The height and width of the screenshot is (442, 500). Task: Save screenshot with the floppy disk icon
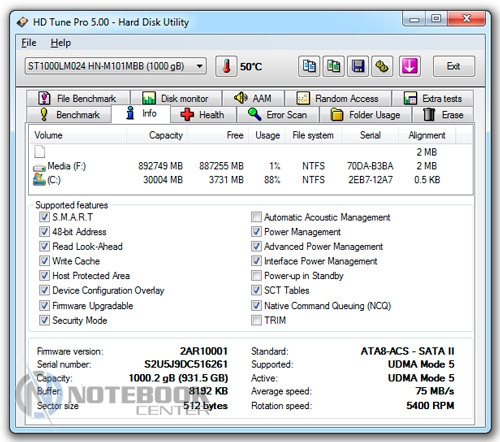[x=358, y=66]
